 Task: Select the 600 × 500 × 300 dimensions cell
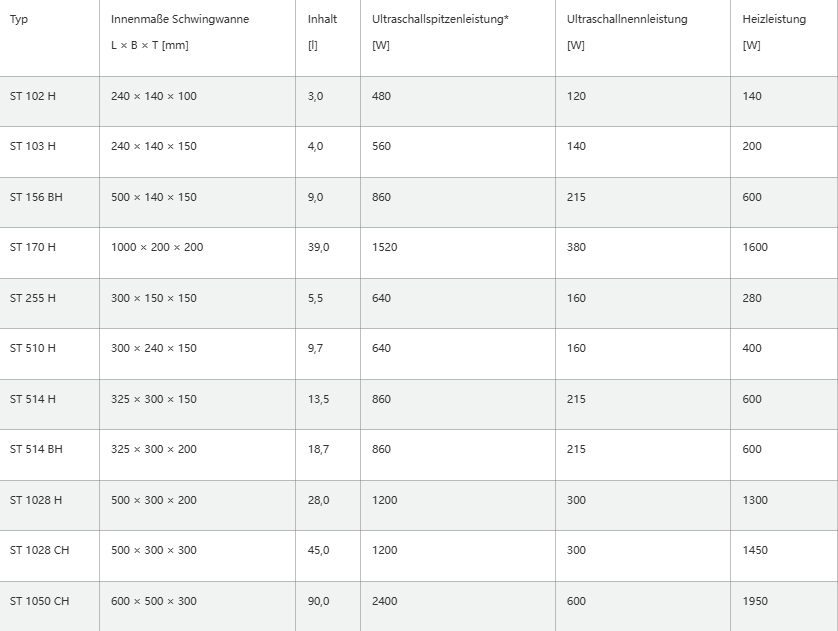tap(154, 601)
